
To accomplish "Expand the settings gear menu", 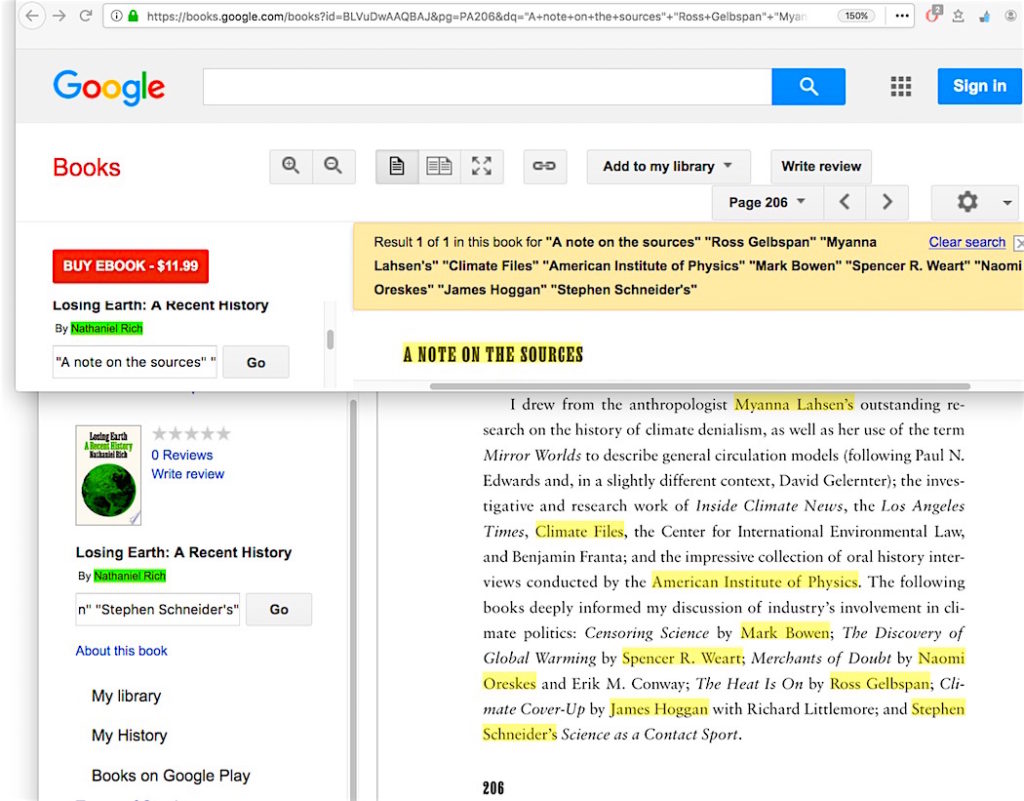I will pyautogui.click(x=975, y=202).
